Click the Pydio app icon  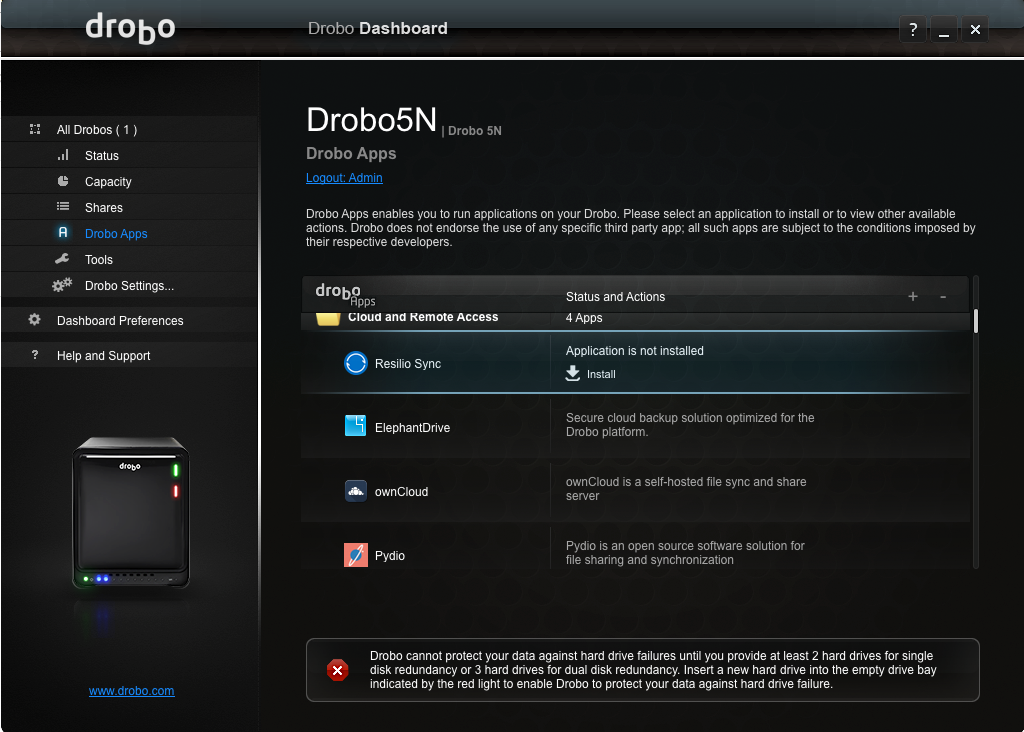coord(356,555)
